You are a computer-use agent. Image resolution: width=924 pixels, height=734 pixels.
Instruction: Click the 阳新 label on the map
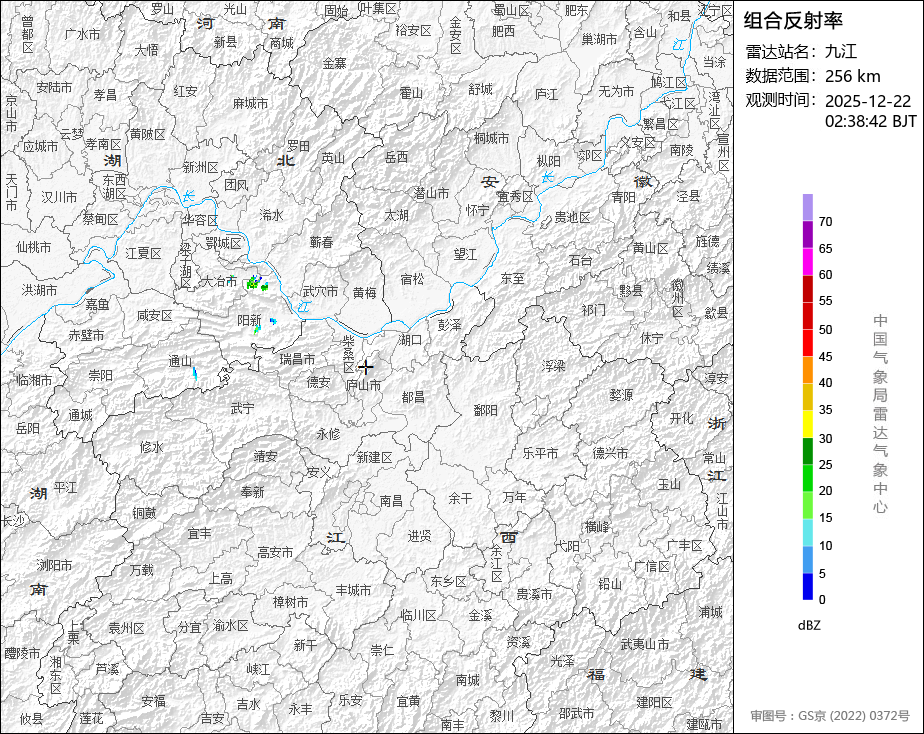[x=249, y=320]
